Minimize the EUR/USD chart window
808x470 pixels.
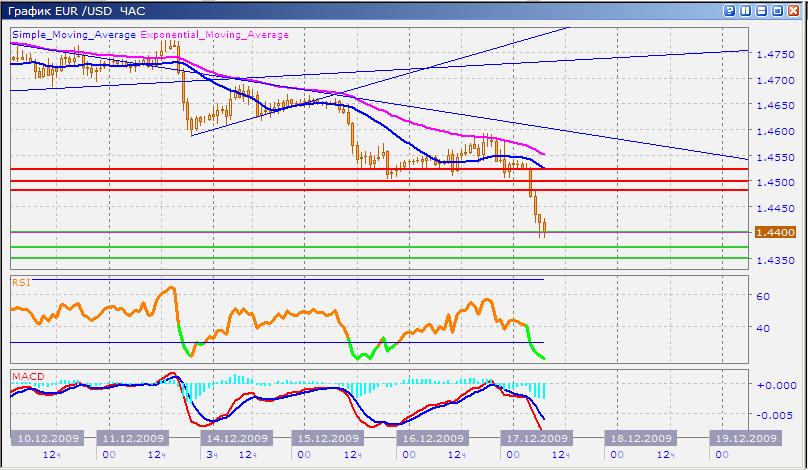(762, 10)
